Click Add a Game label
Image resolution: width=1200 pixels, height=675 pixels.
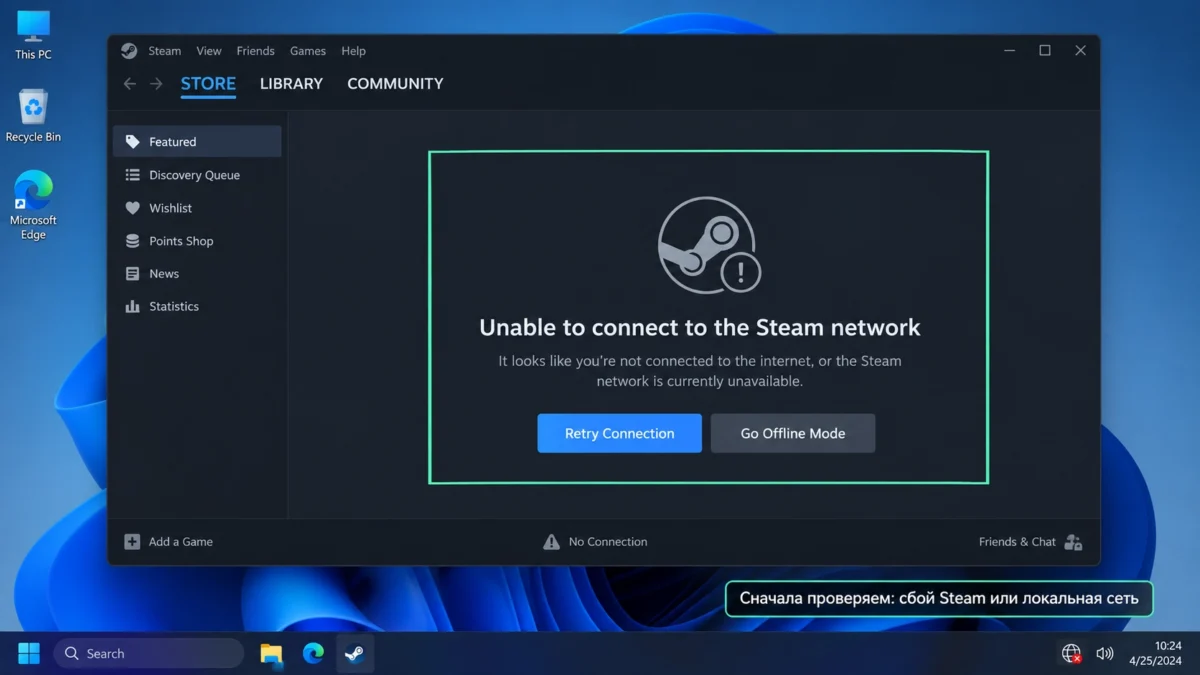[181, 542]
